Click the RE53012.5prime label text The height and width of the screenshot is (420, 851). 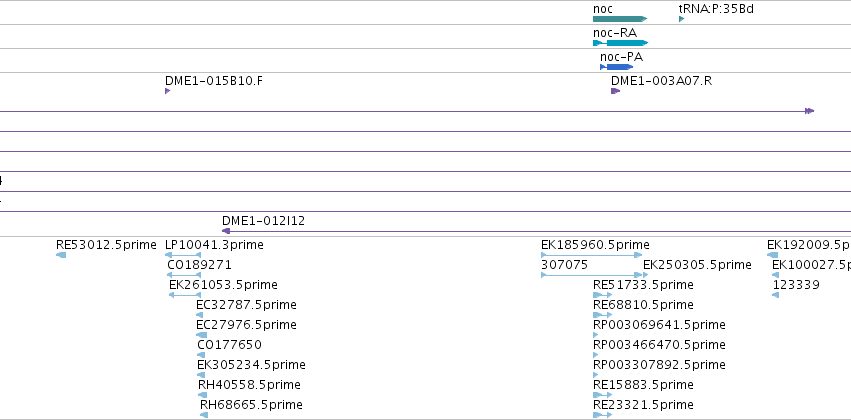pyautogui.click(x=106, y=245)
